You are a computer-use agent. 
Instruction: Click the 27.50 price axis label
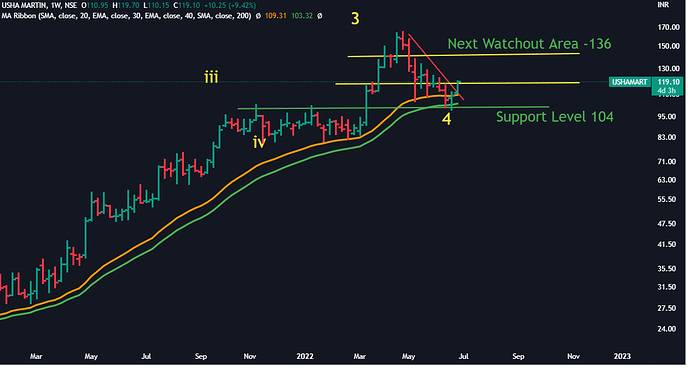click(x=668, y=308)
